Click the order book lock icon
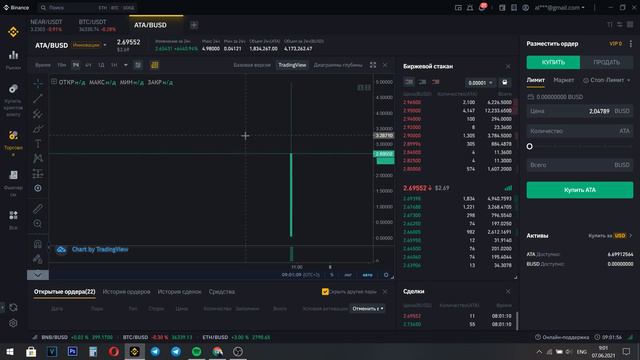The width and height of the screenshot is (640, 360). [505, 82]
